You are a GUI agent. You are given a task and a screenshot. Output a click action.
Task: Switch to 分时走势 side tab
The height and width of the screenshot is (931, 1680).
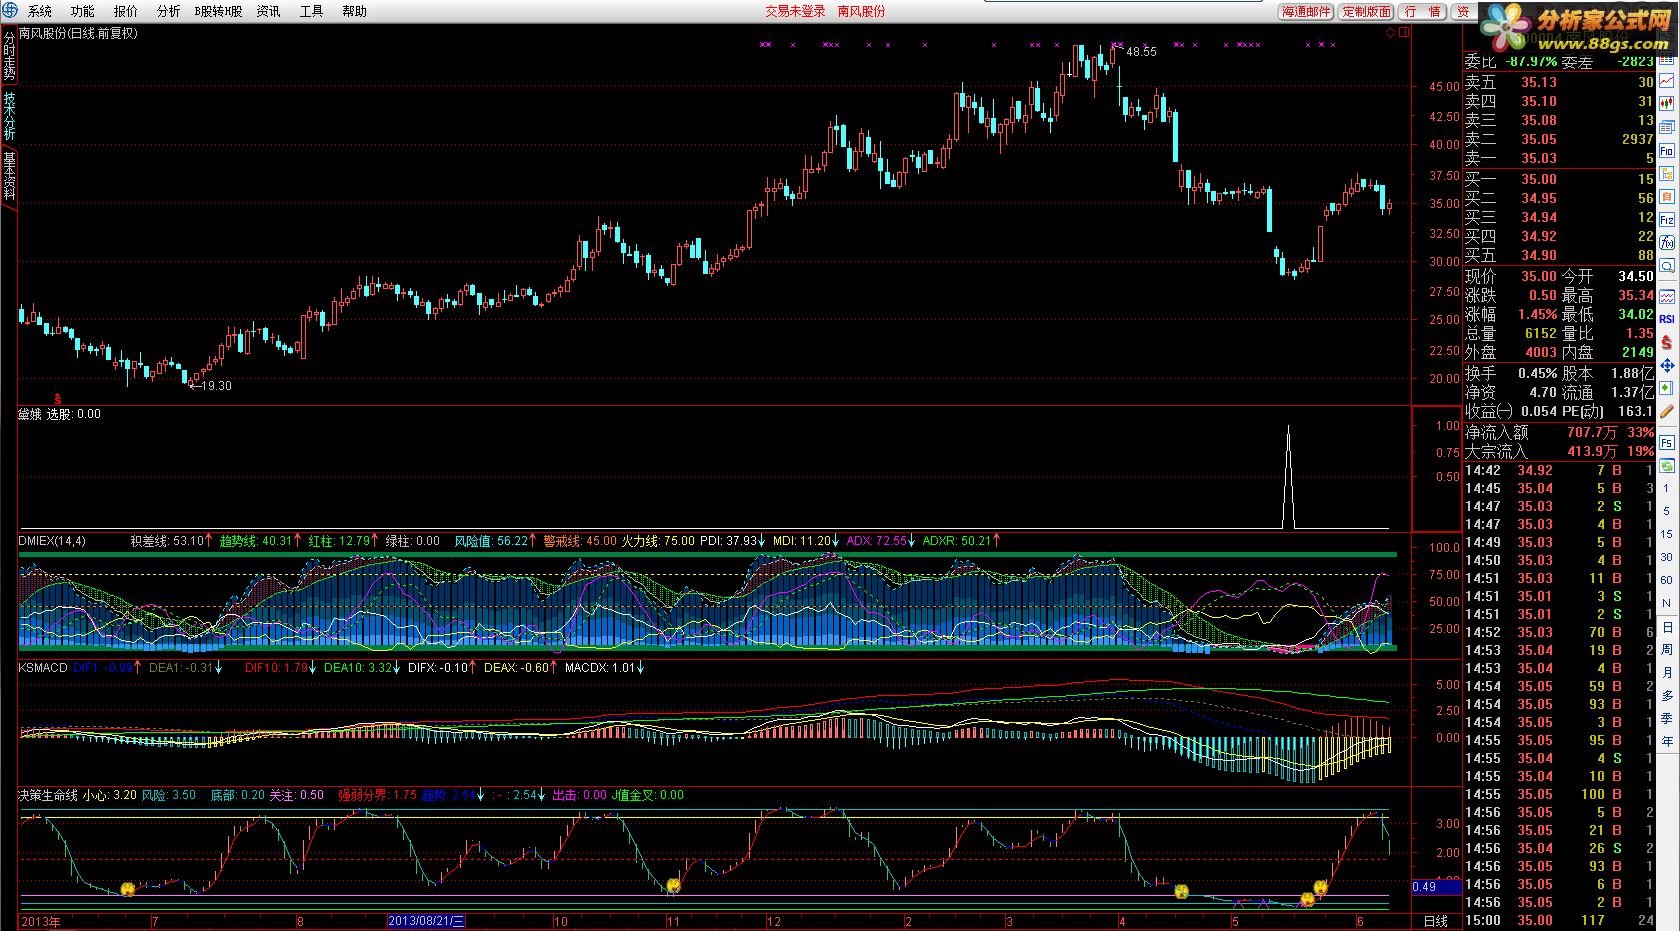9,56
